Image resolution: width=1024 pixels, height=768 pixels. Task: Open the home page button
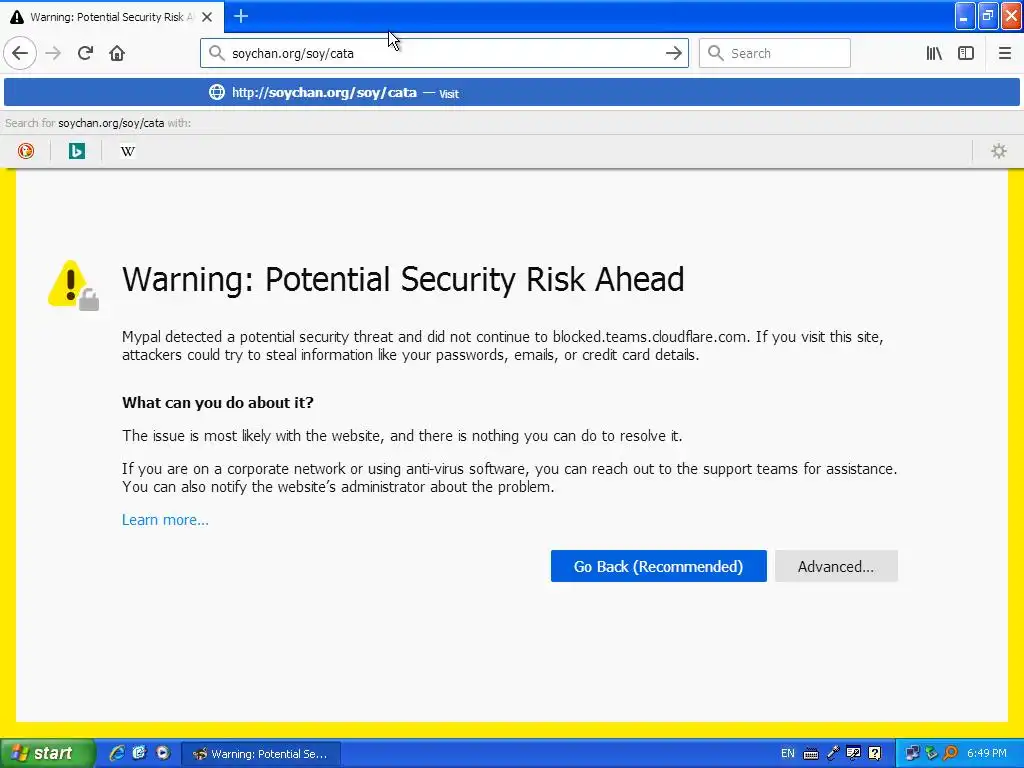coord(117,53)
